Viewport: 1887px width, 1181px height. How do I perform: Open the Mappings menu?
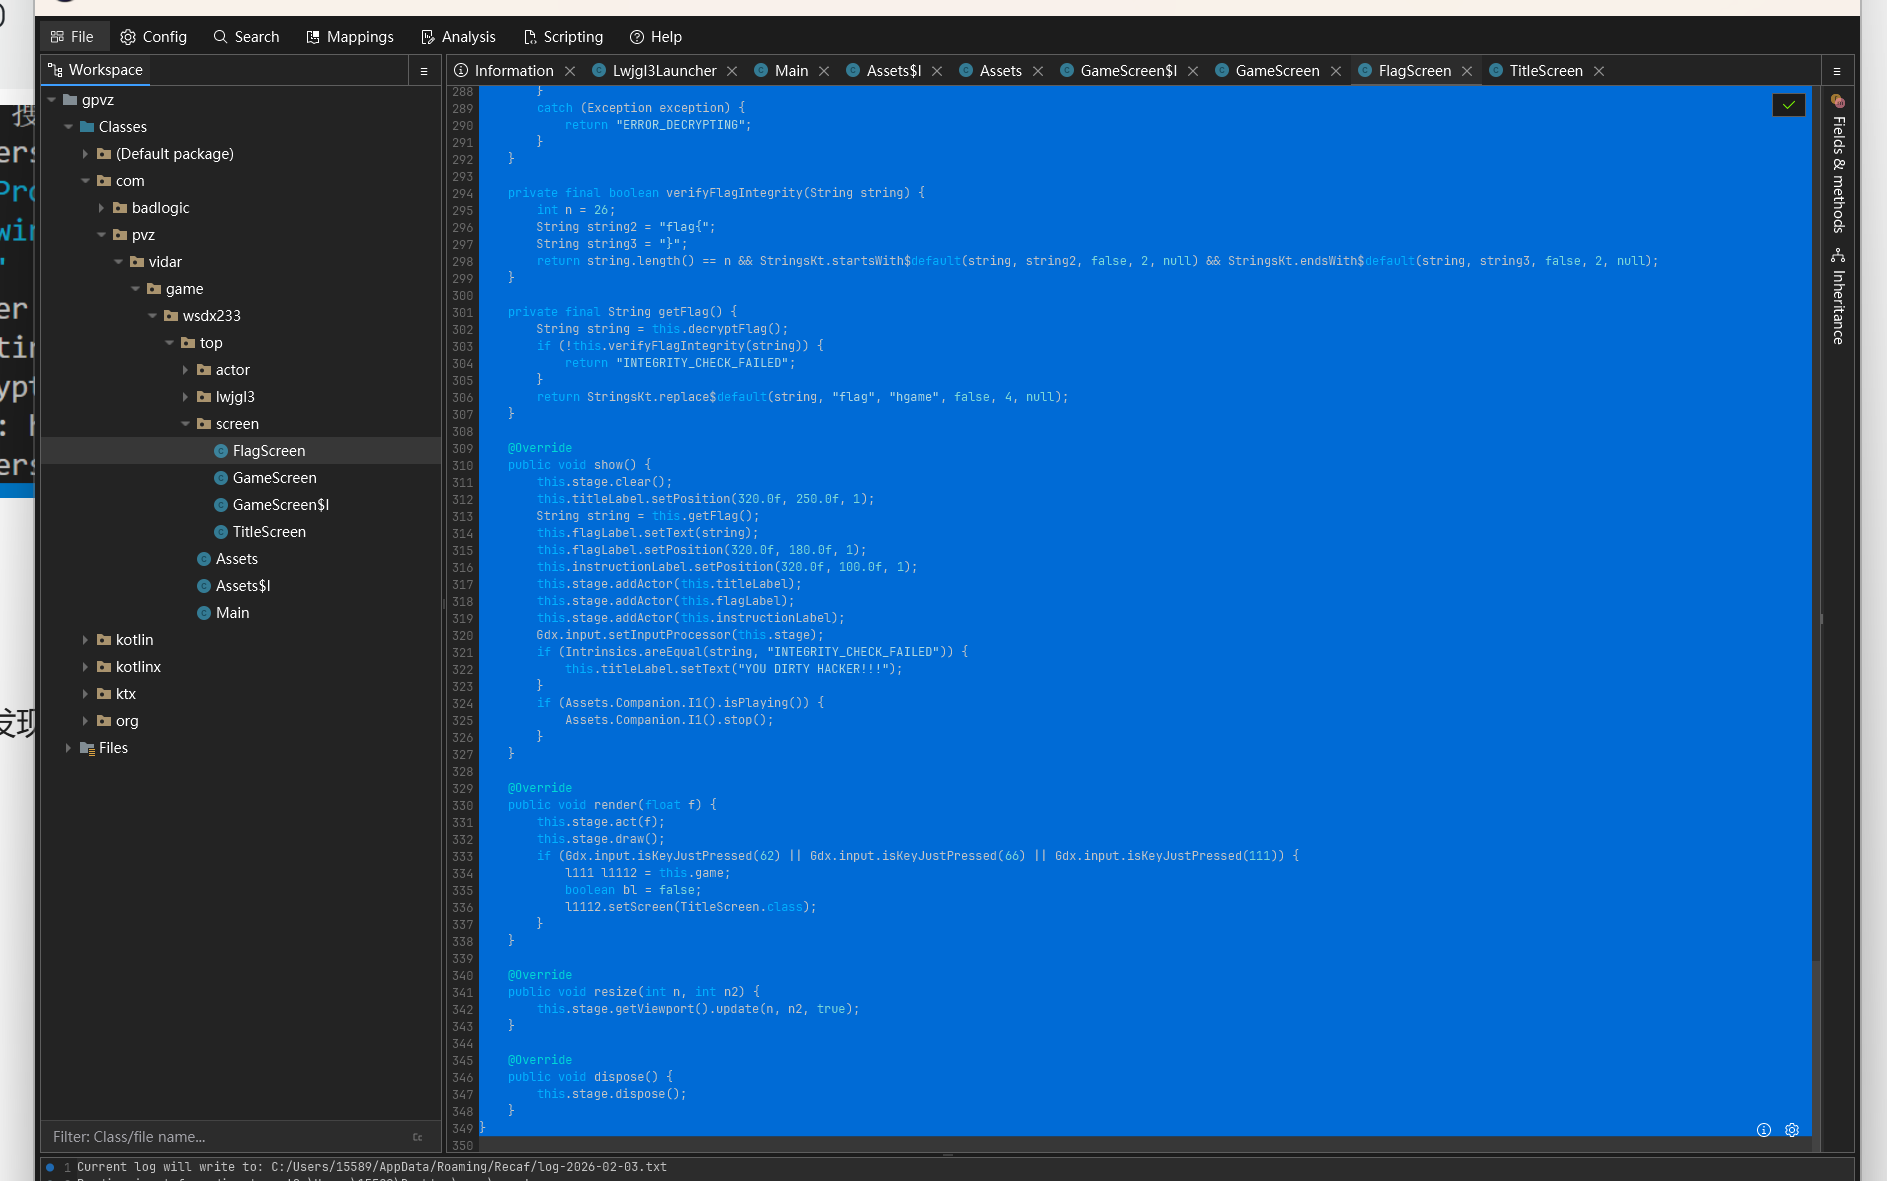350,37
